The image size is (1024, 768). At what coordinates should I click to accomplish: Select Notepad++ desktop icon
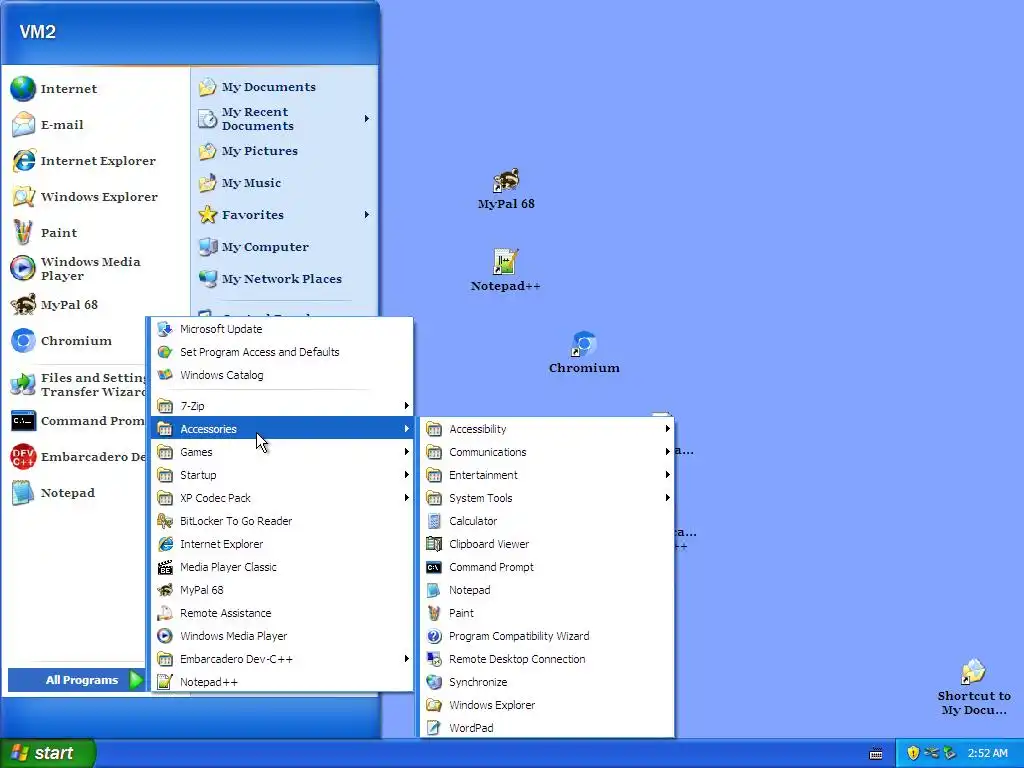click(x=505, y=270)
